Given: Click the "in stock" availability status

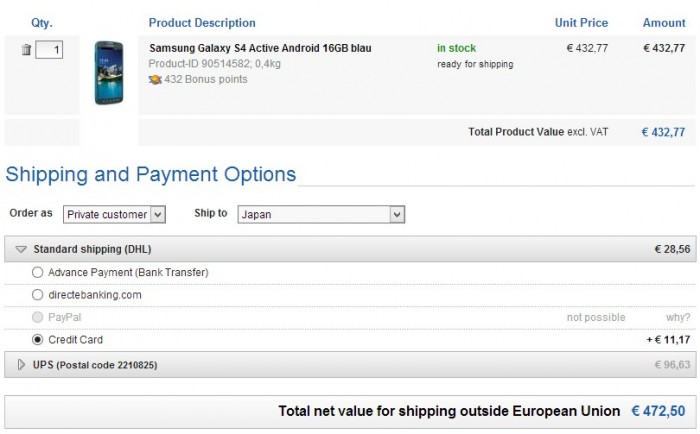Looking at the screenshot, I should [x=456, y=48].
